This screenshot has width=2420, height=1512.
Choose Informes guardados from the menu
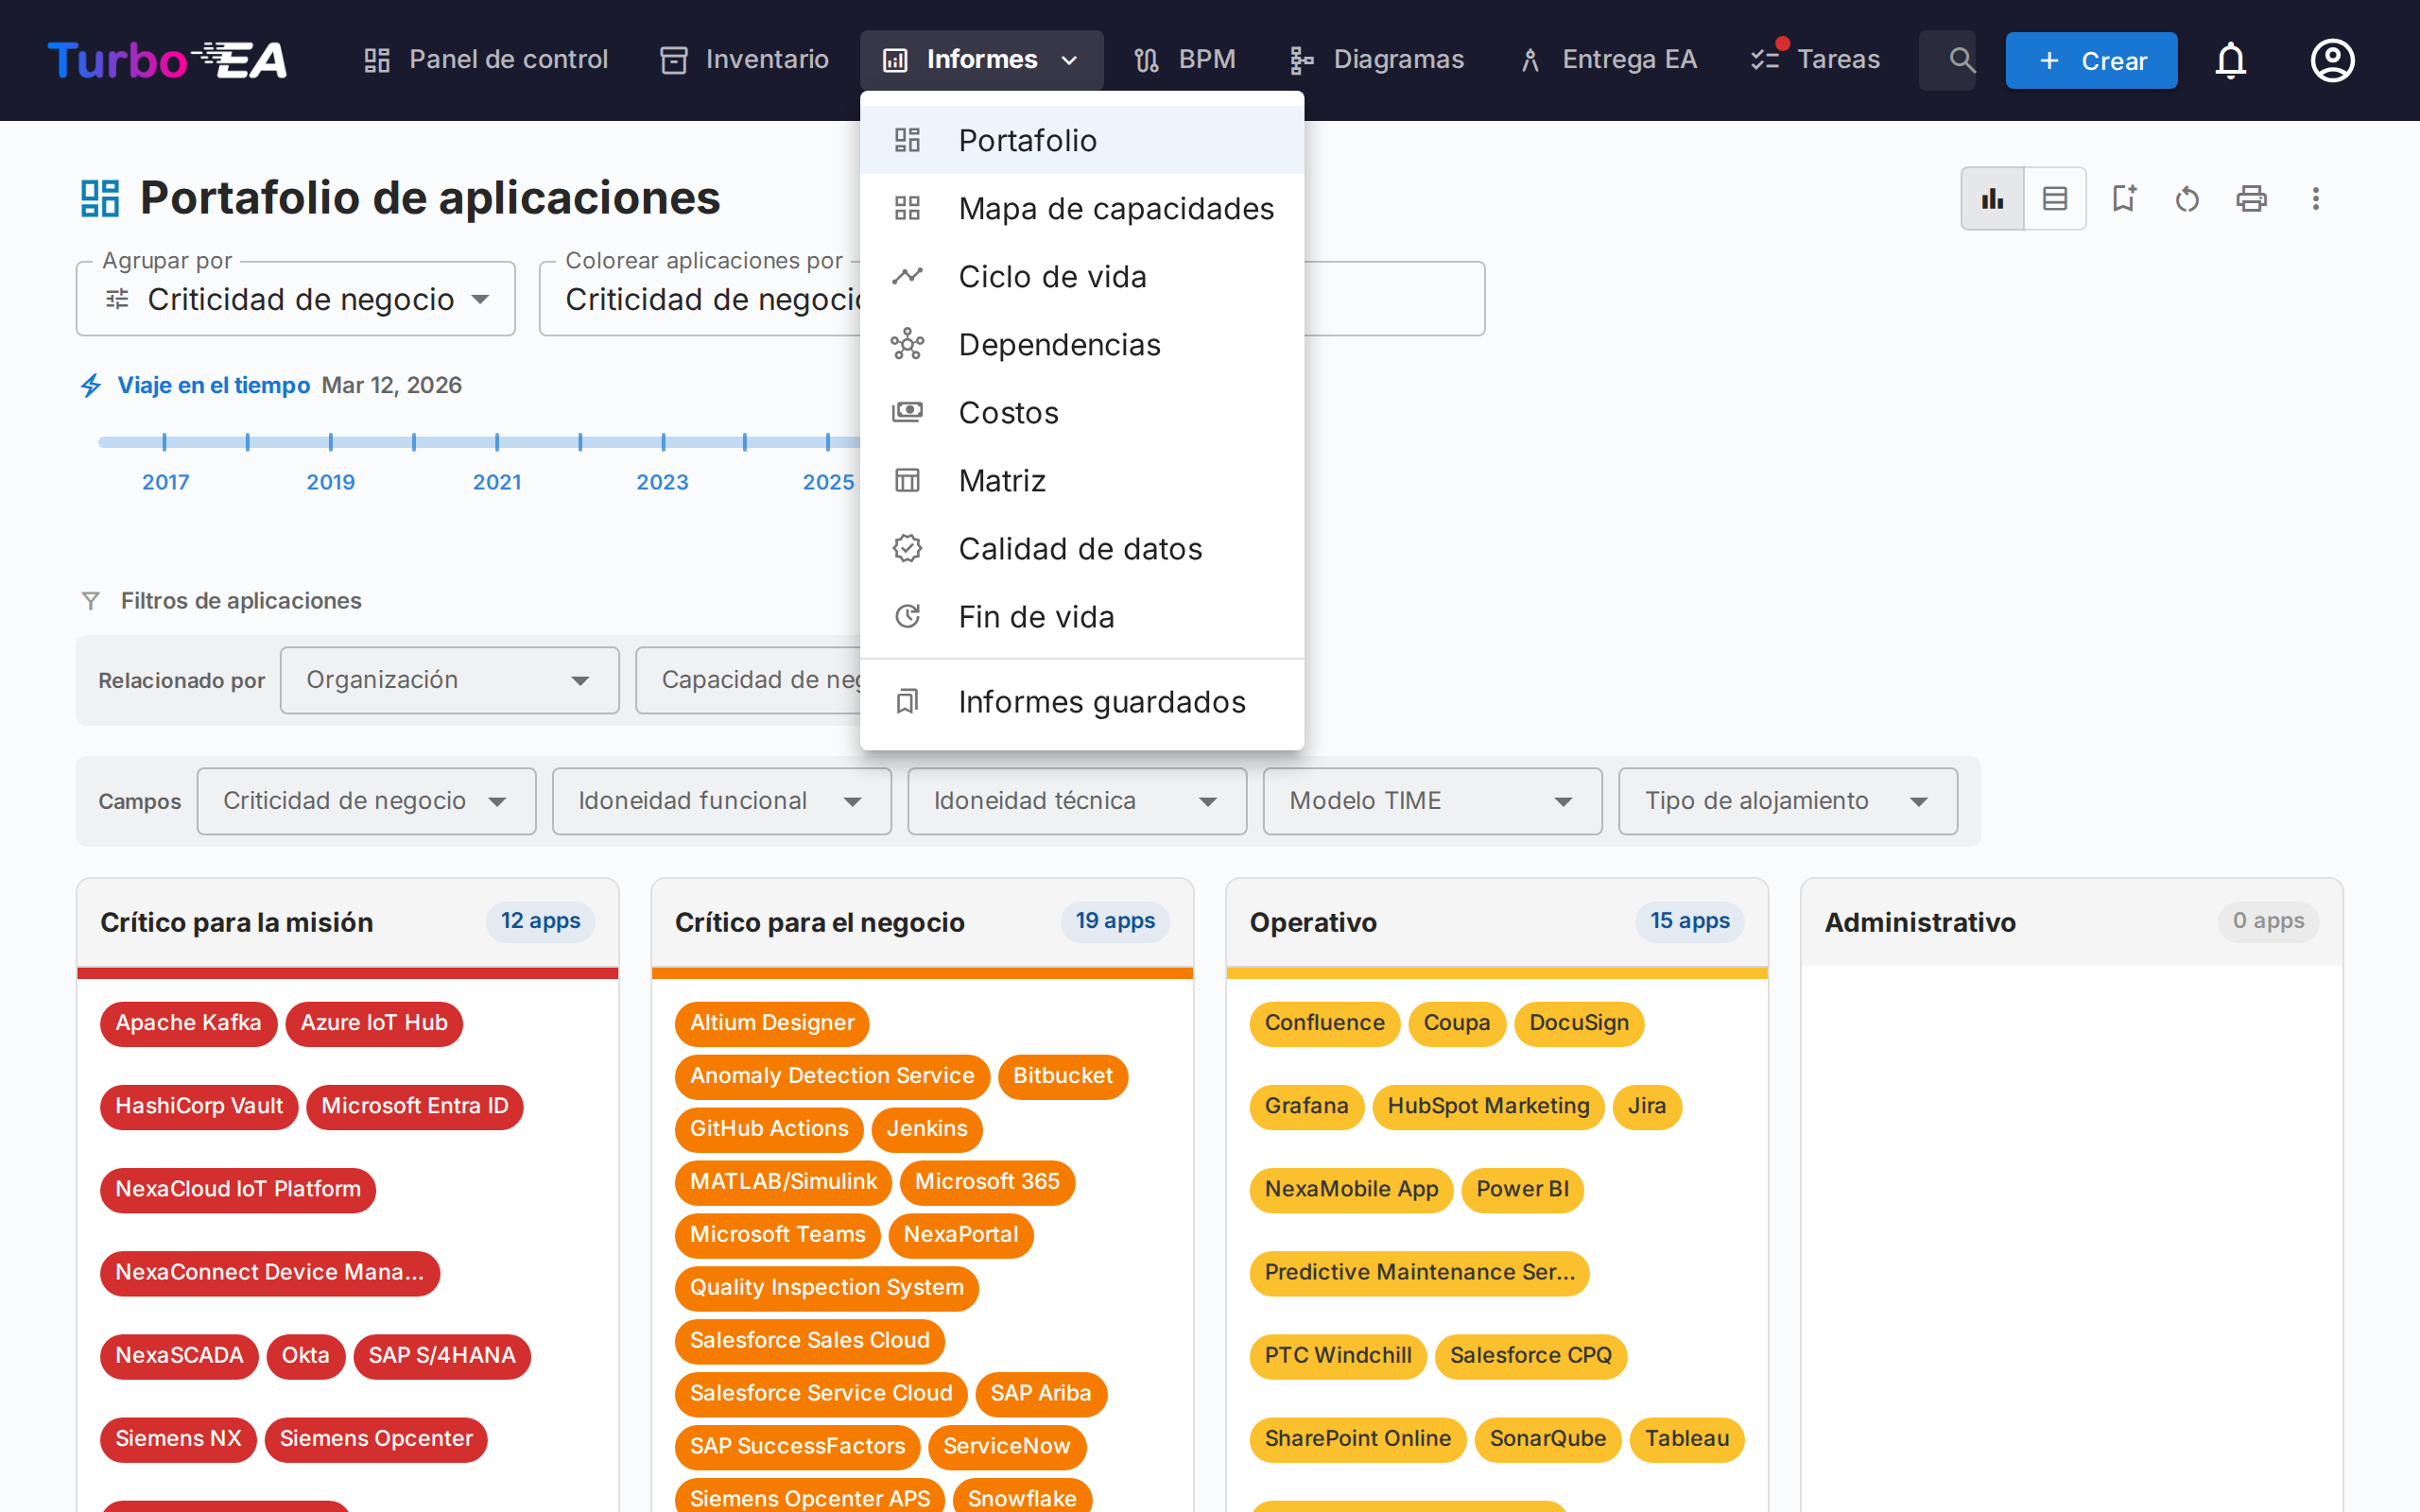[1101, 702]
